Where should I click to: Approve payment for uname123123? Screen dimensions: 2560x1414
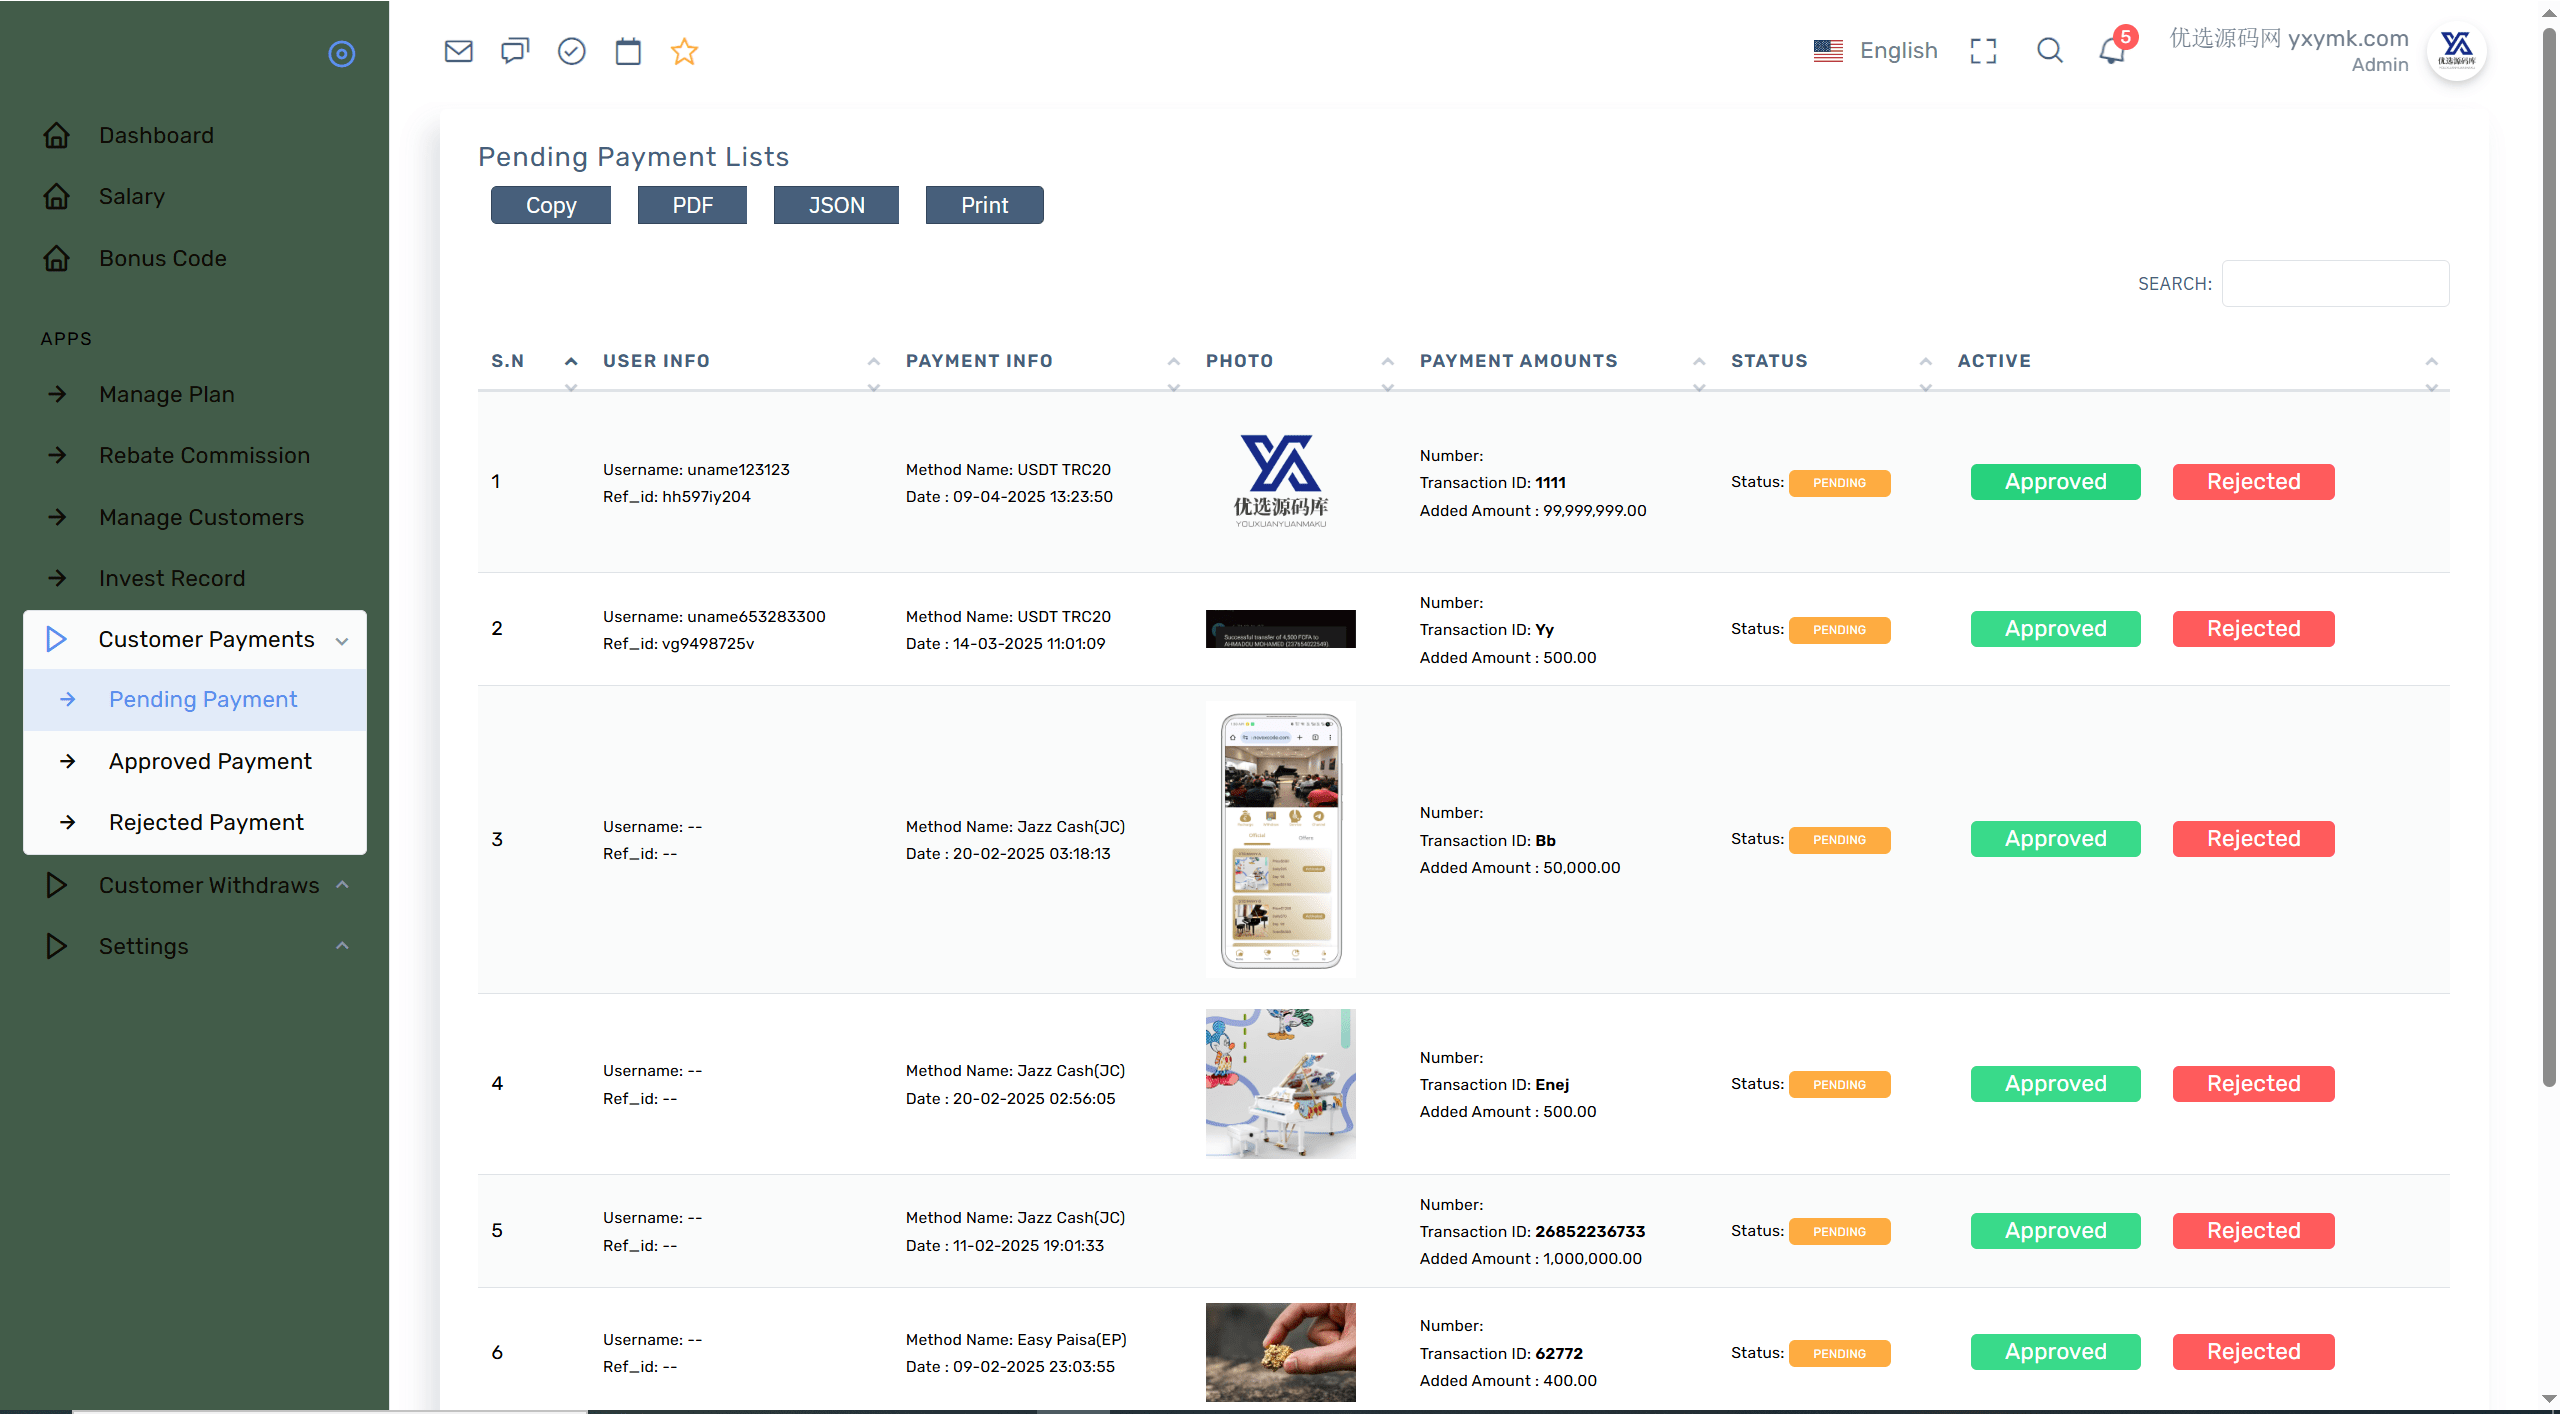click(x=2055, y=482)
